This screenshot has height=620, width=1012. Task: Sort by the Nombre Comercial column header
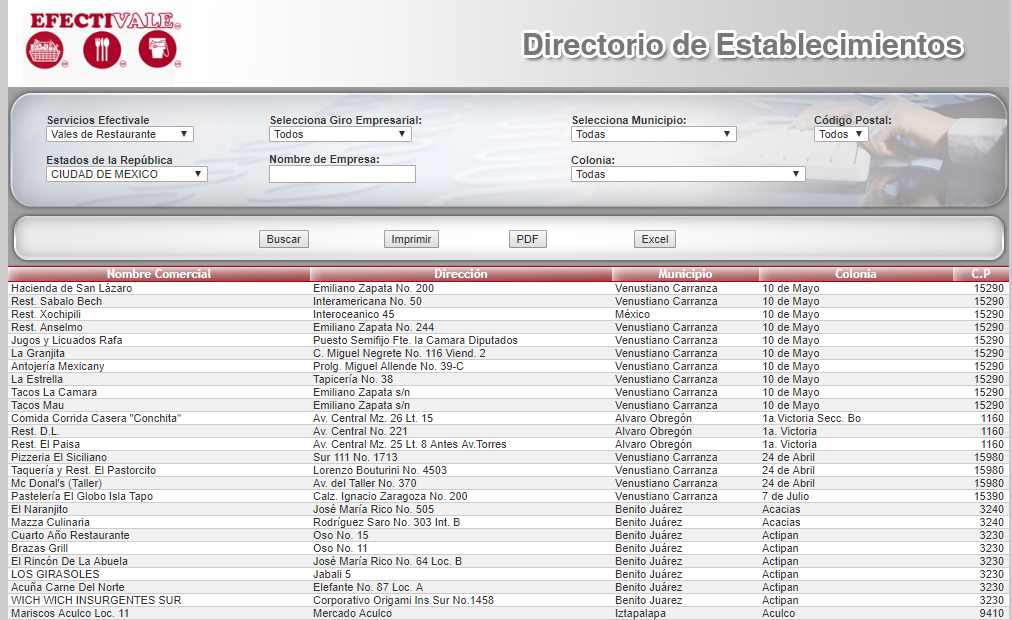pyautogui.click(x=159, y=274)
